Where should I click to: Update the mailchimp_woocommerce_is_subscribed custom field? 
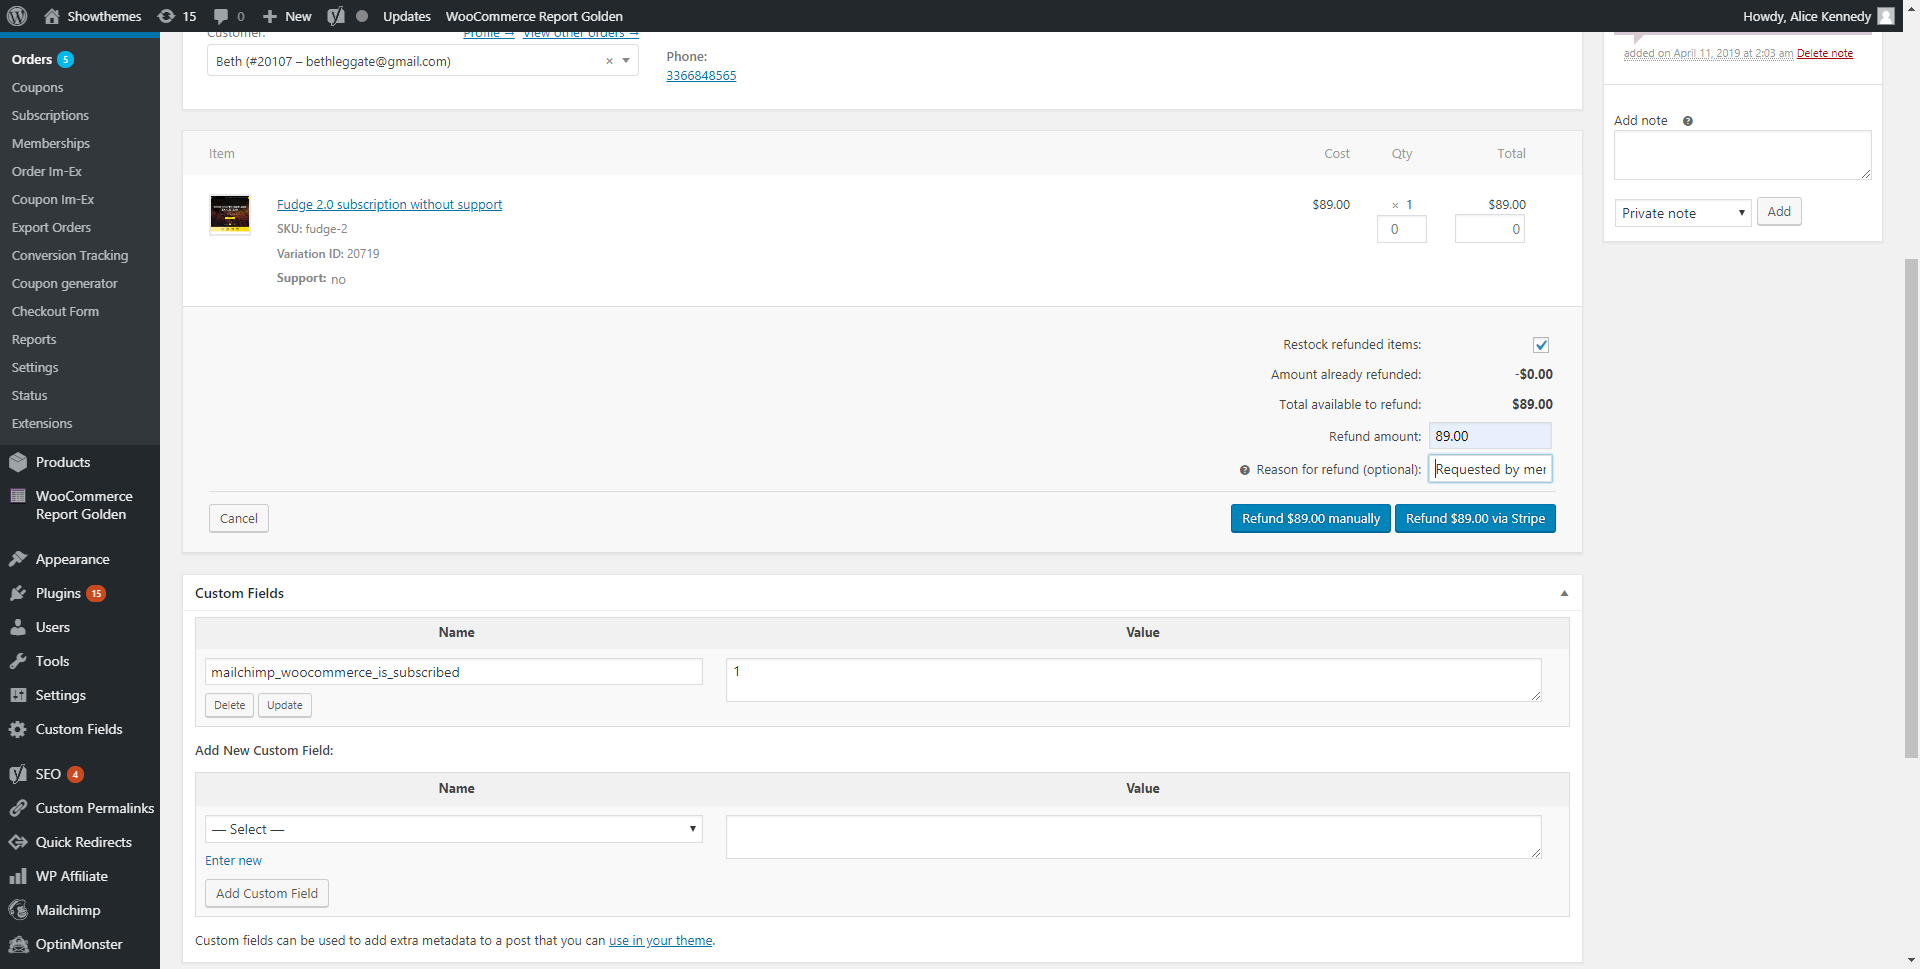[284, 705]
